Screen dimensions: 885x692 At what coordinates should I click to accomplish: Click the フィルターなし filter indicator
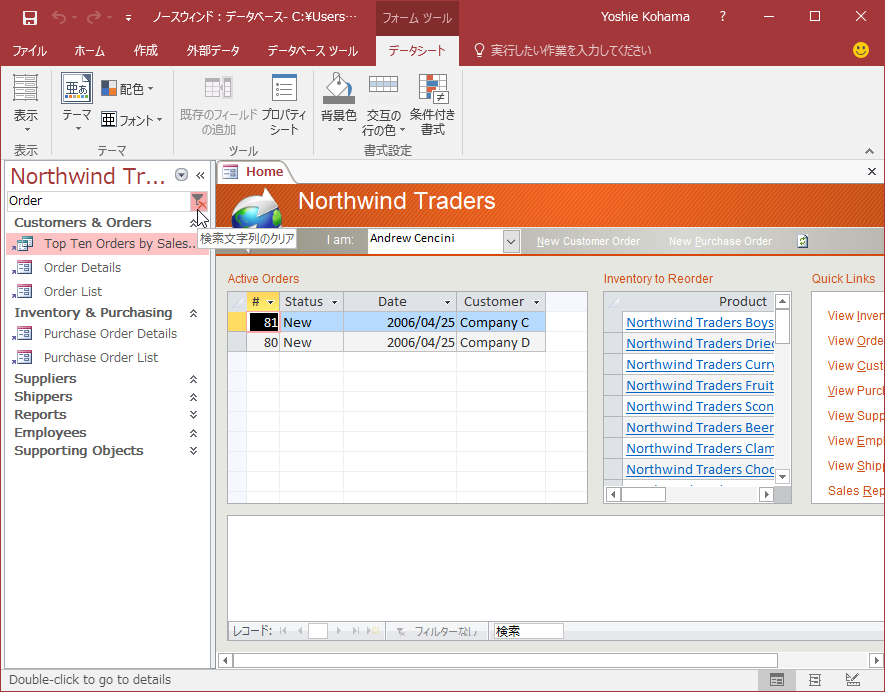point(438,632)
